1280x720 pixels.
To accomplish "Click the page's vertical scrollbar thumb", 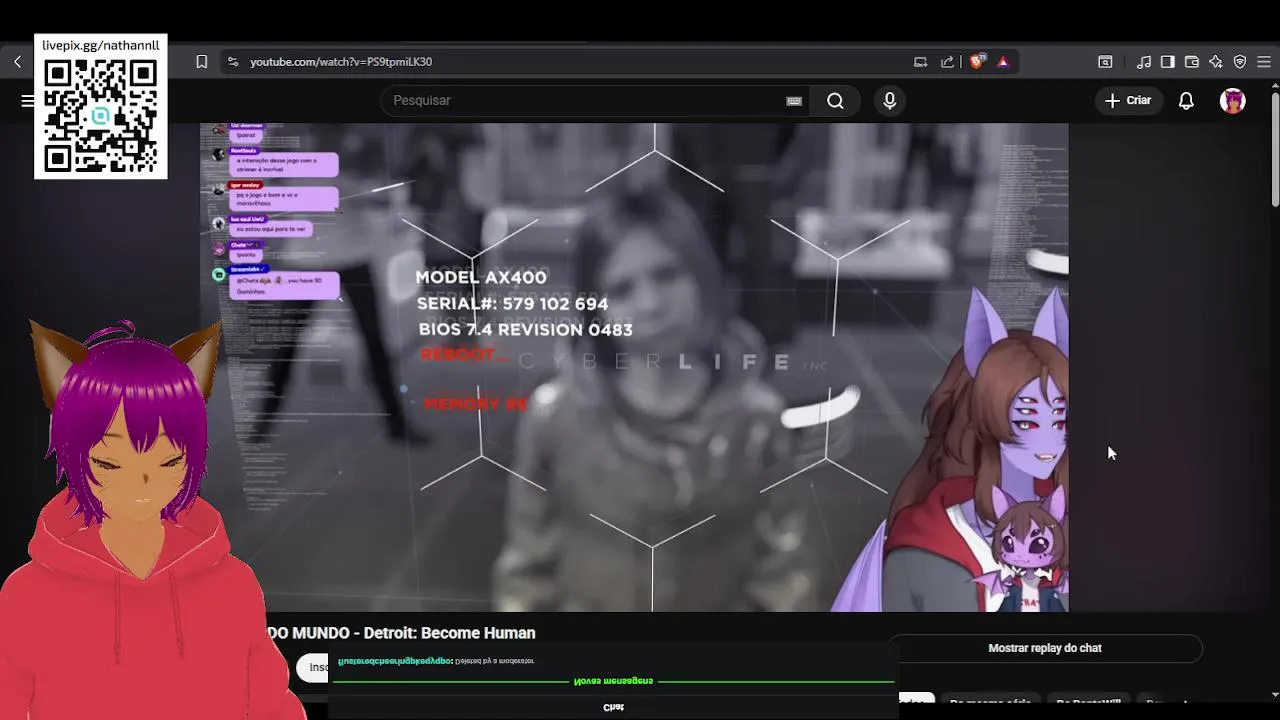I will pyautogui.click(x=1275, y=150).
